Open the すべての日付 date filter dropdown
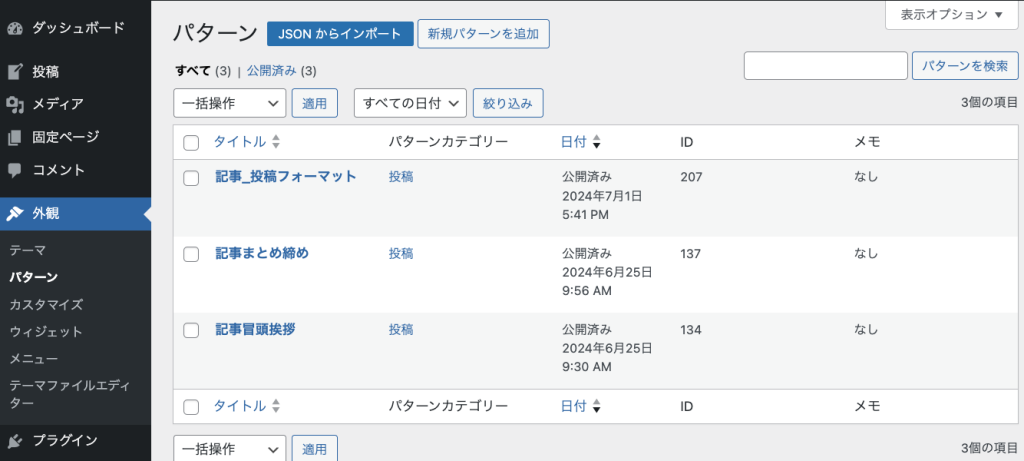 [410, 102]
